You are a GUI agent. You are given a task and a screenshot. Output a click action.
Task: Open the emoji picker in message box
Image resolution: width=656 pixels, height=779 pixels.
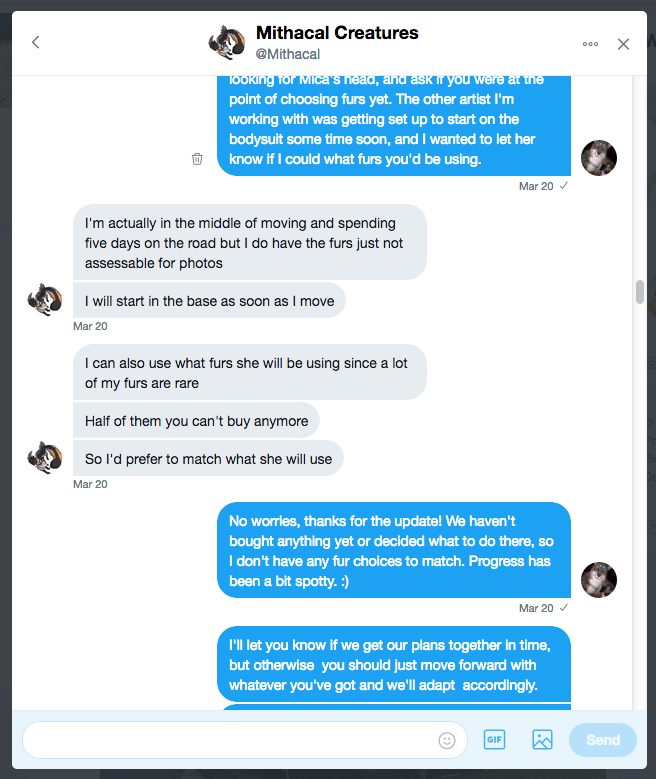447,740
